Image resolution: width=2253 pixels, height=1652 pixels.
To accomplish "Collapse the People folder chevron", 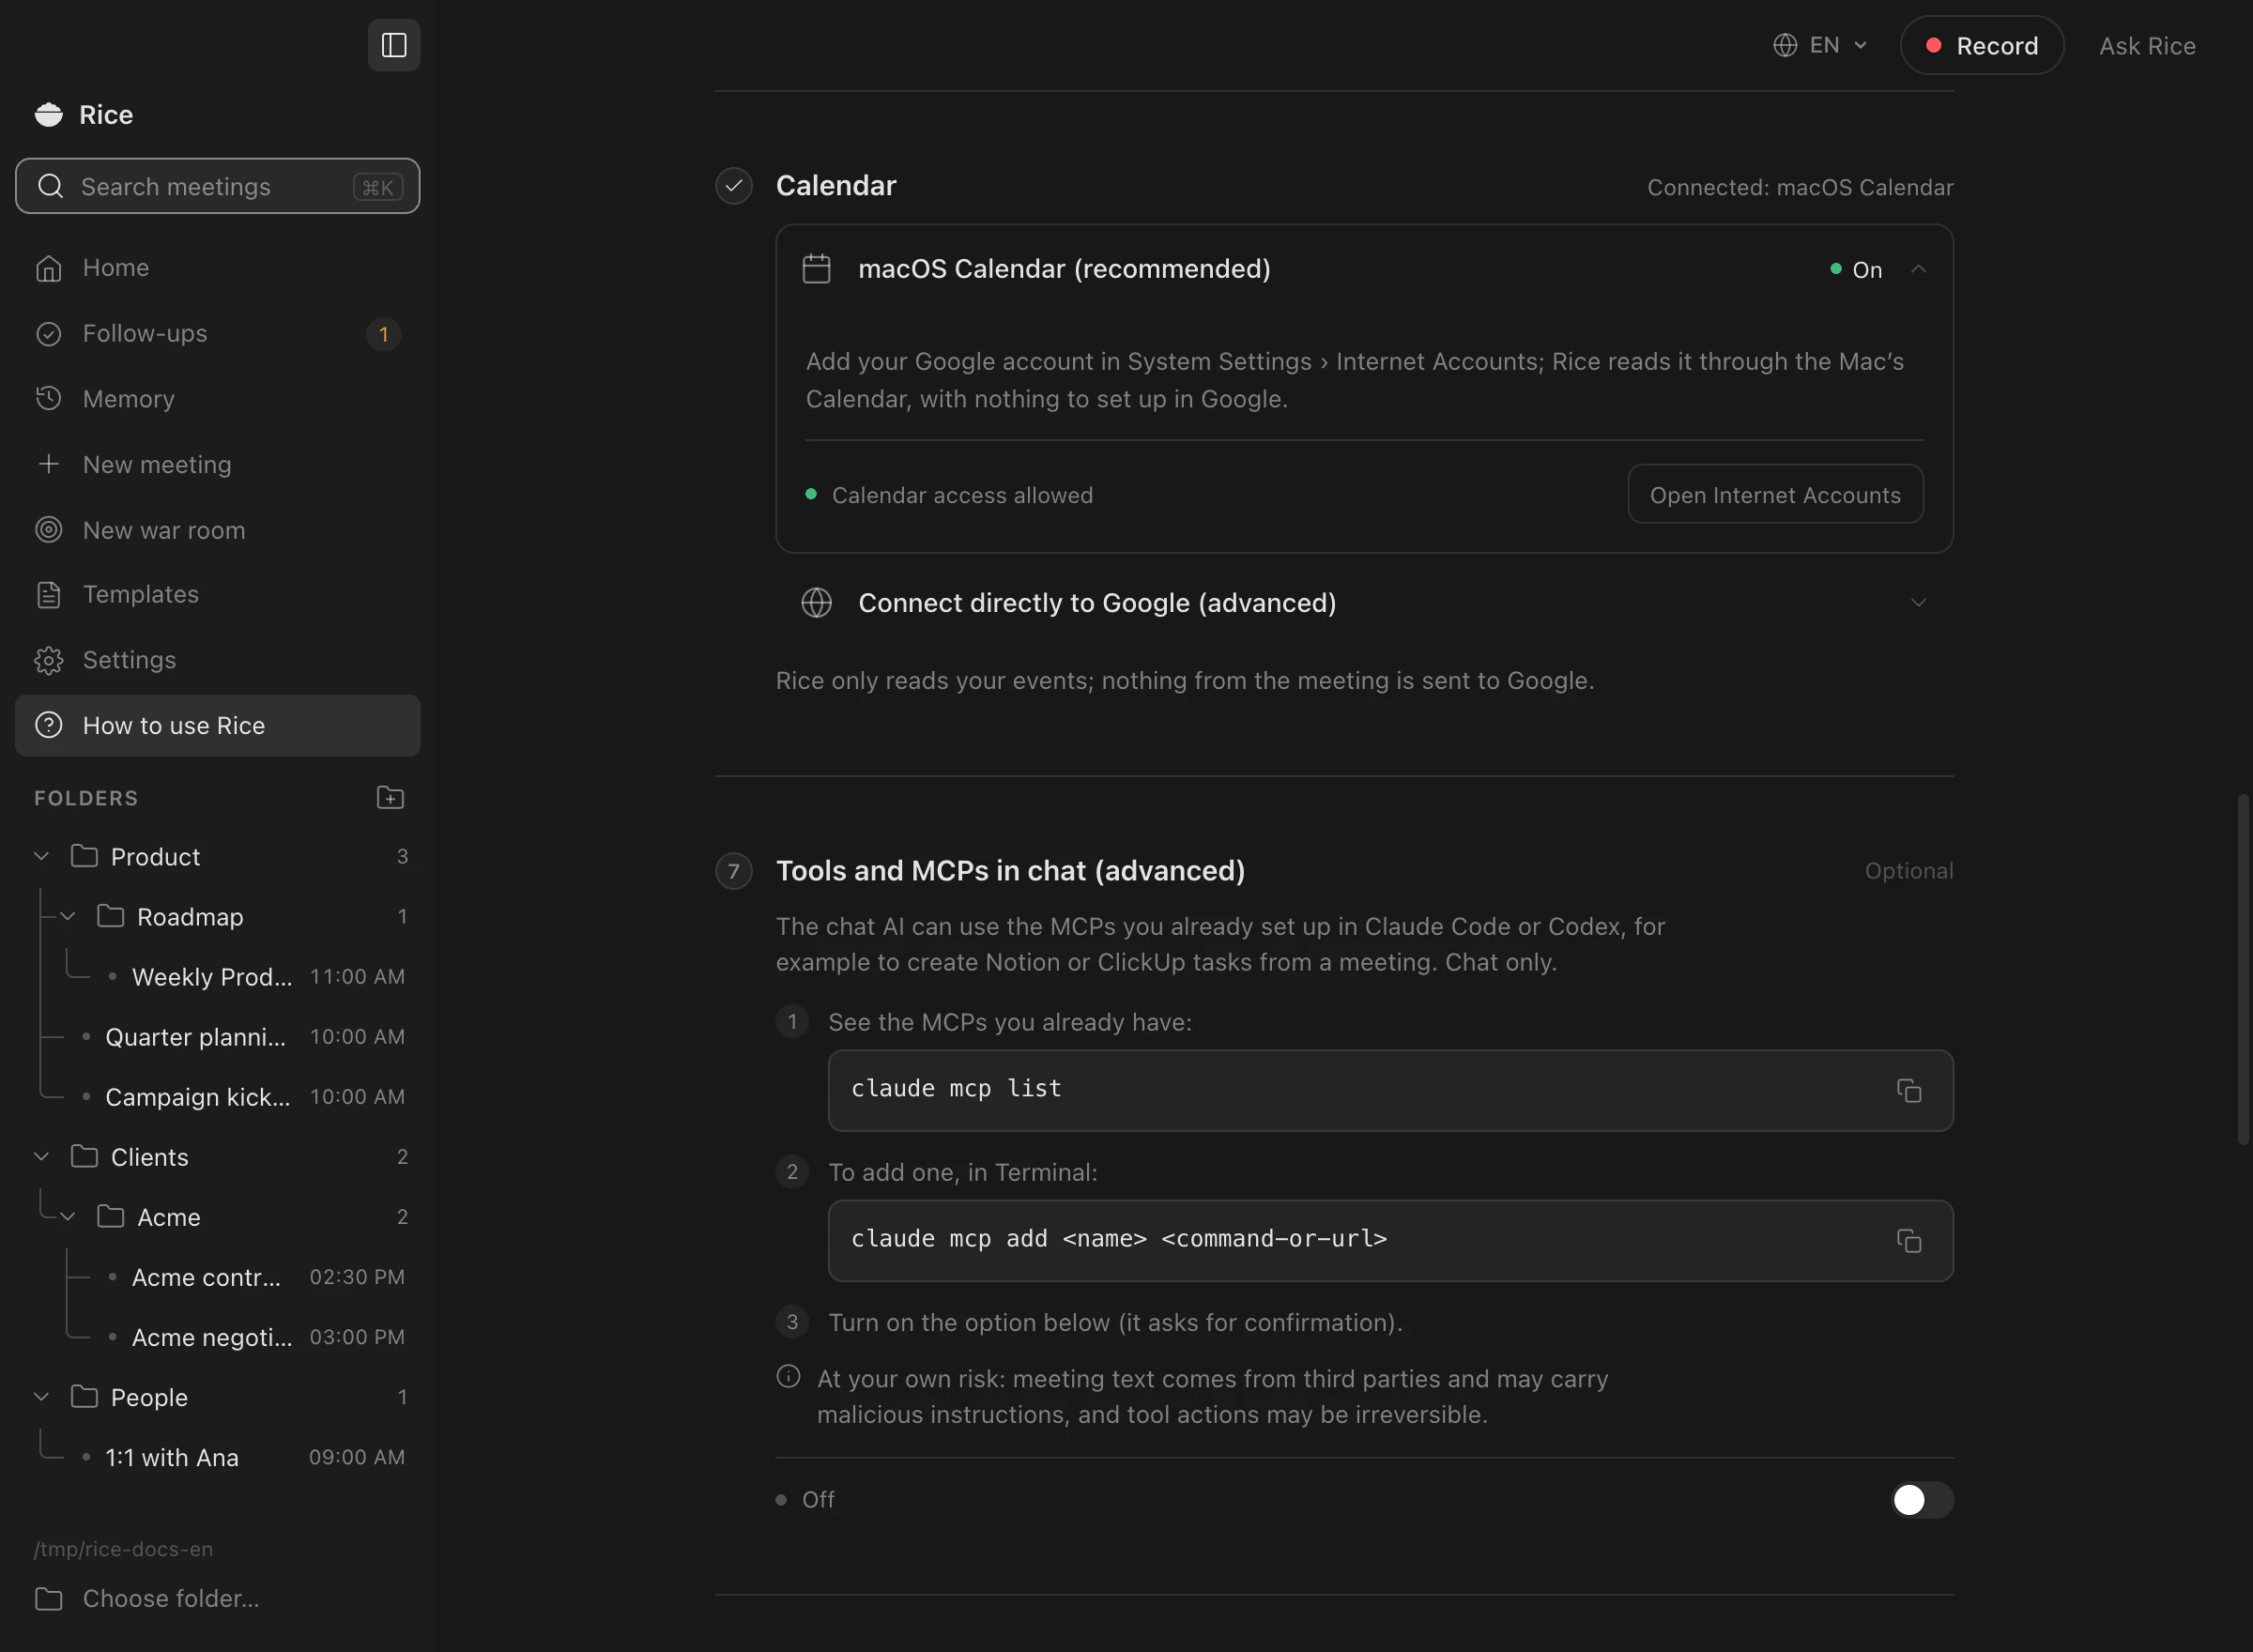I will (x=42, y=1396).
